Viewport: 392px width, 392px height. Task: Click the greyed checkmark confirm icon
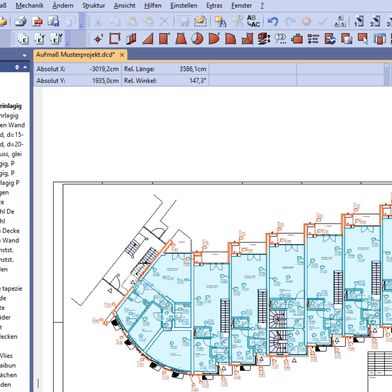pos(322,22)
